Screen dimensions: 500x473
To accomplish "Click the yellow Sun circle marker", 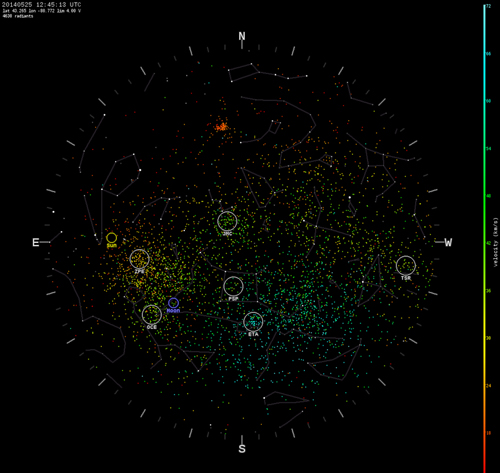I will (111, 238).
